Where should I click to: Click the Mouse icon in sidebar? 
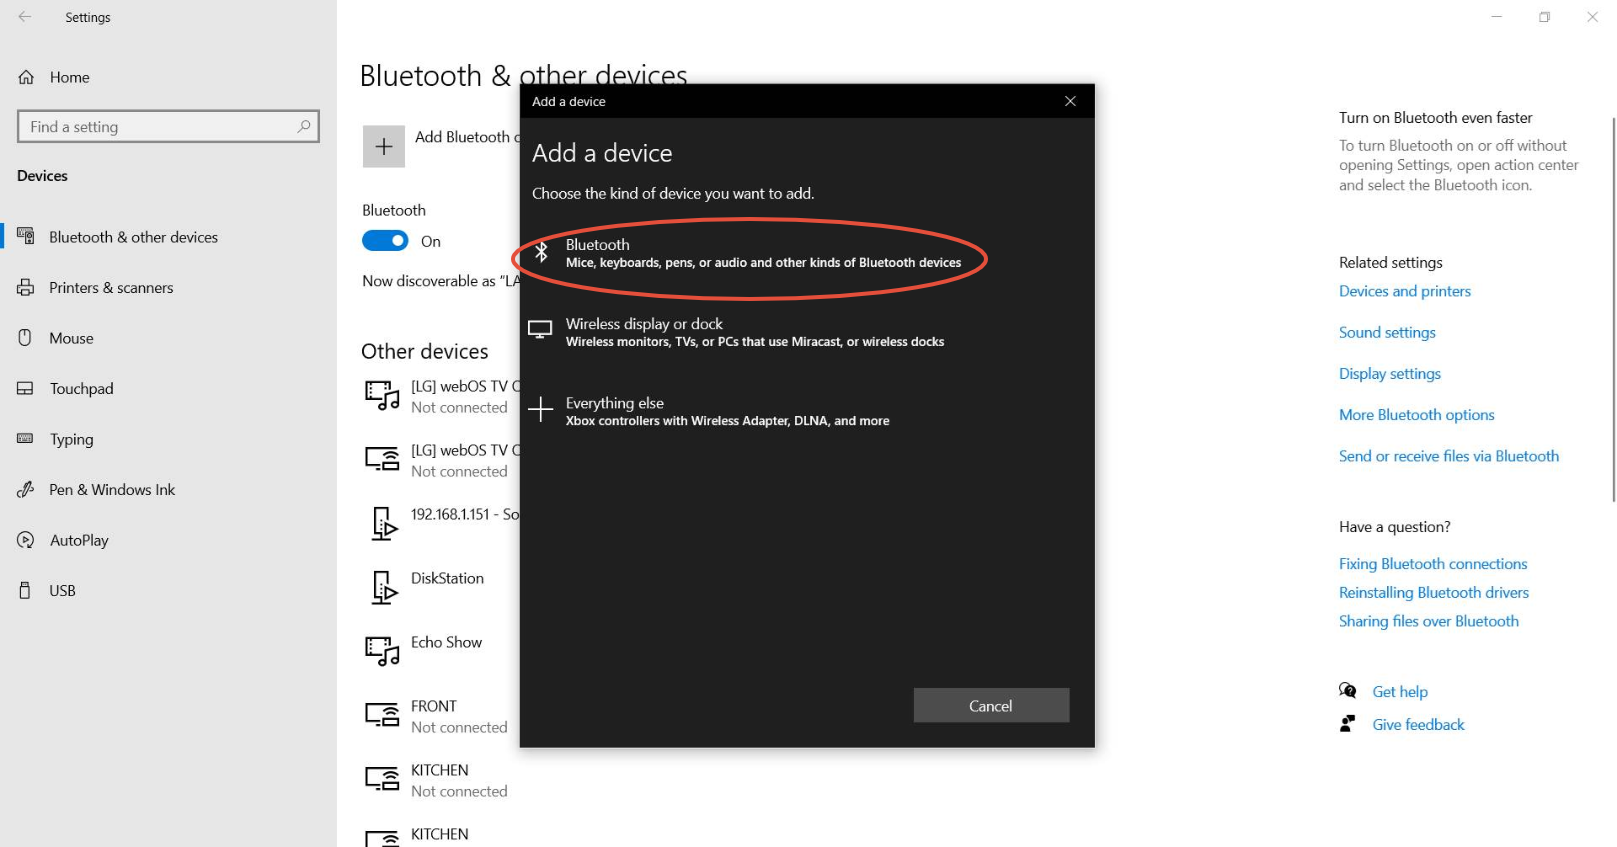26,338
